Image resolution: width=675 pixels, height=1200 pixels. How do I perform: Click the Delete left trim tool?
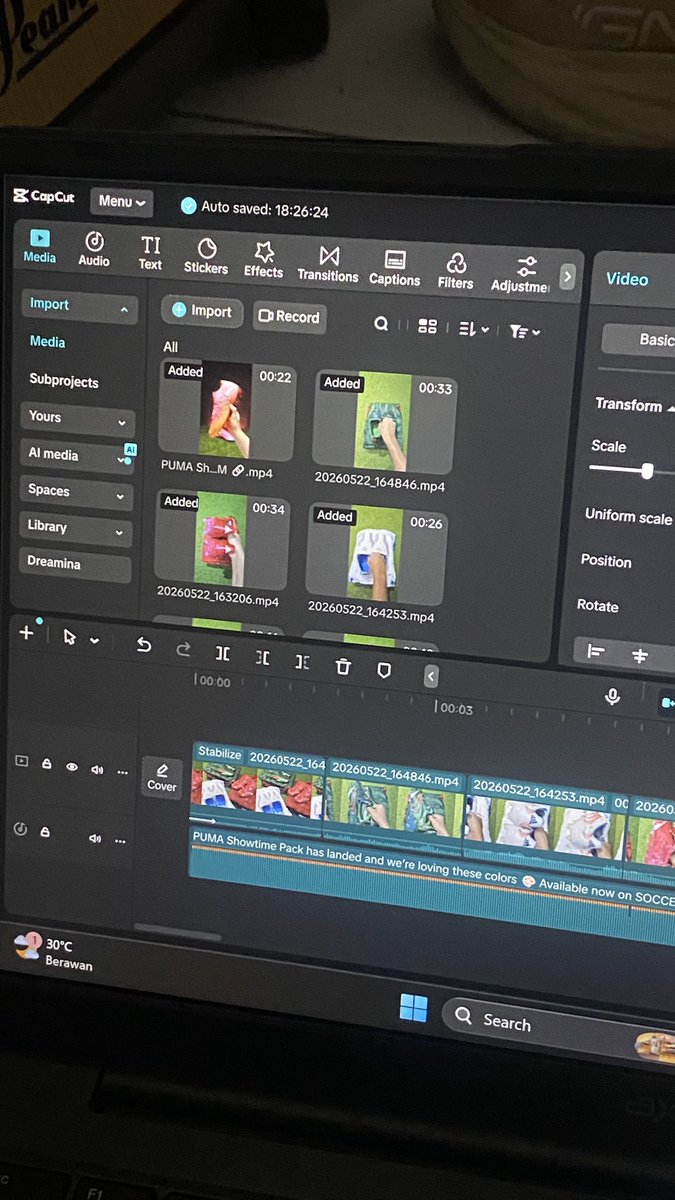pyautogui.click(x=262, y=658)
